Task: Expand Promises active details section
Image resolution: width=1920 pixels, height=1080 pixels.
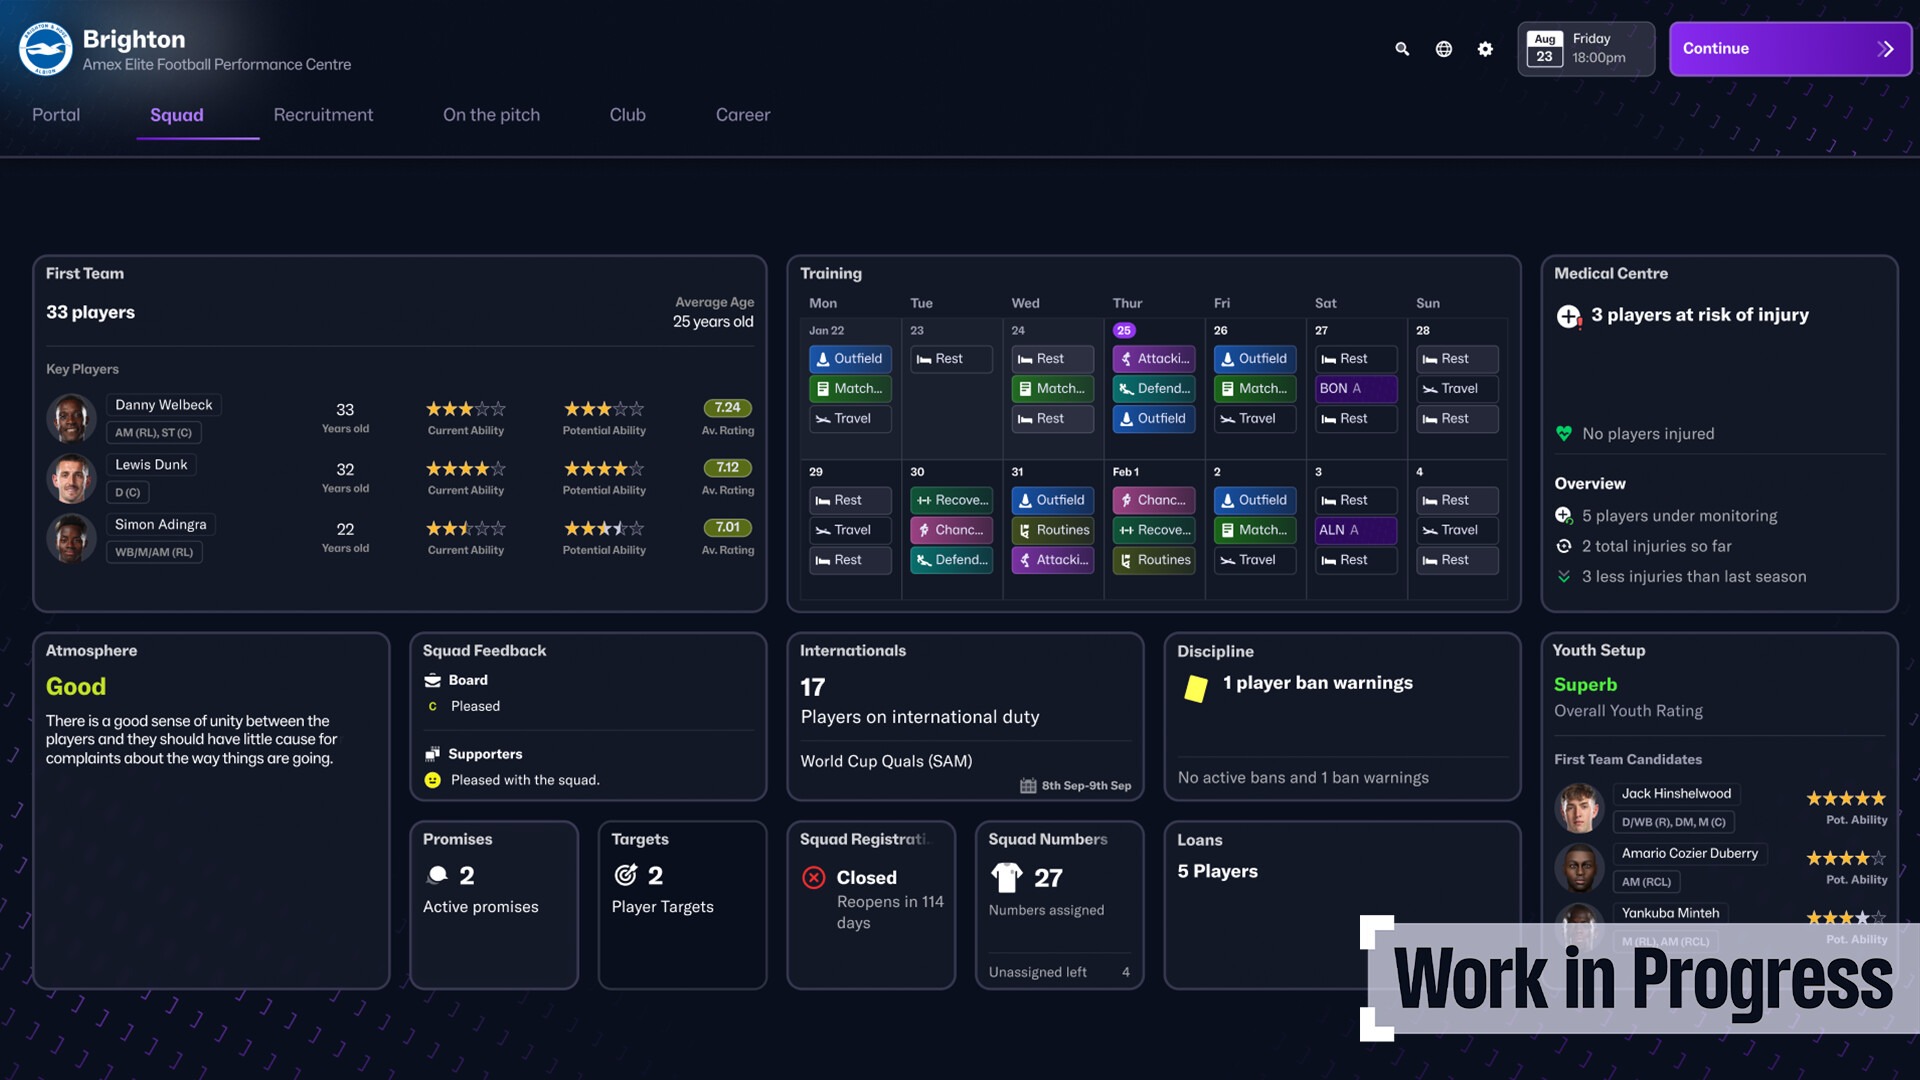Action: click(x=495, y=903)
